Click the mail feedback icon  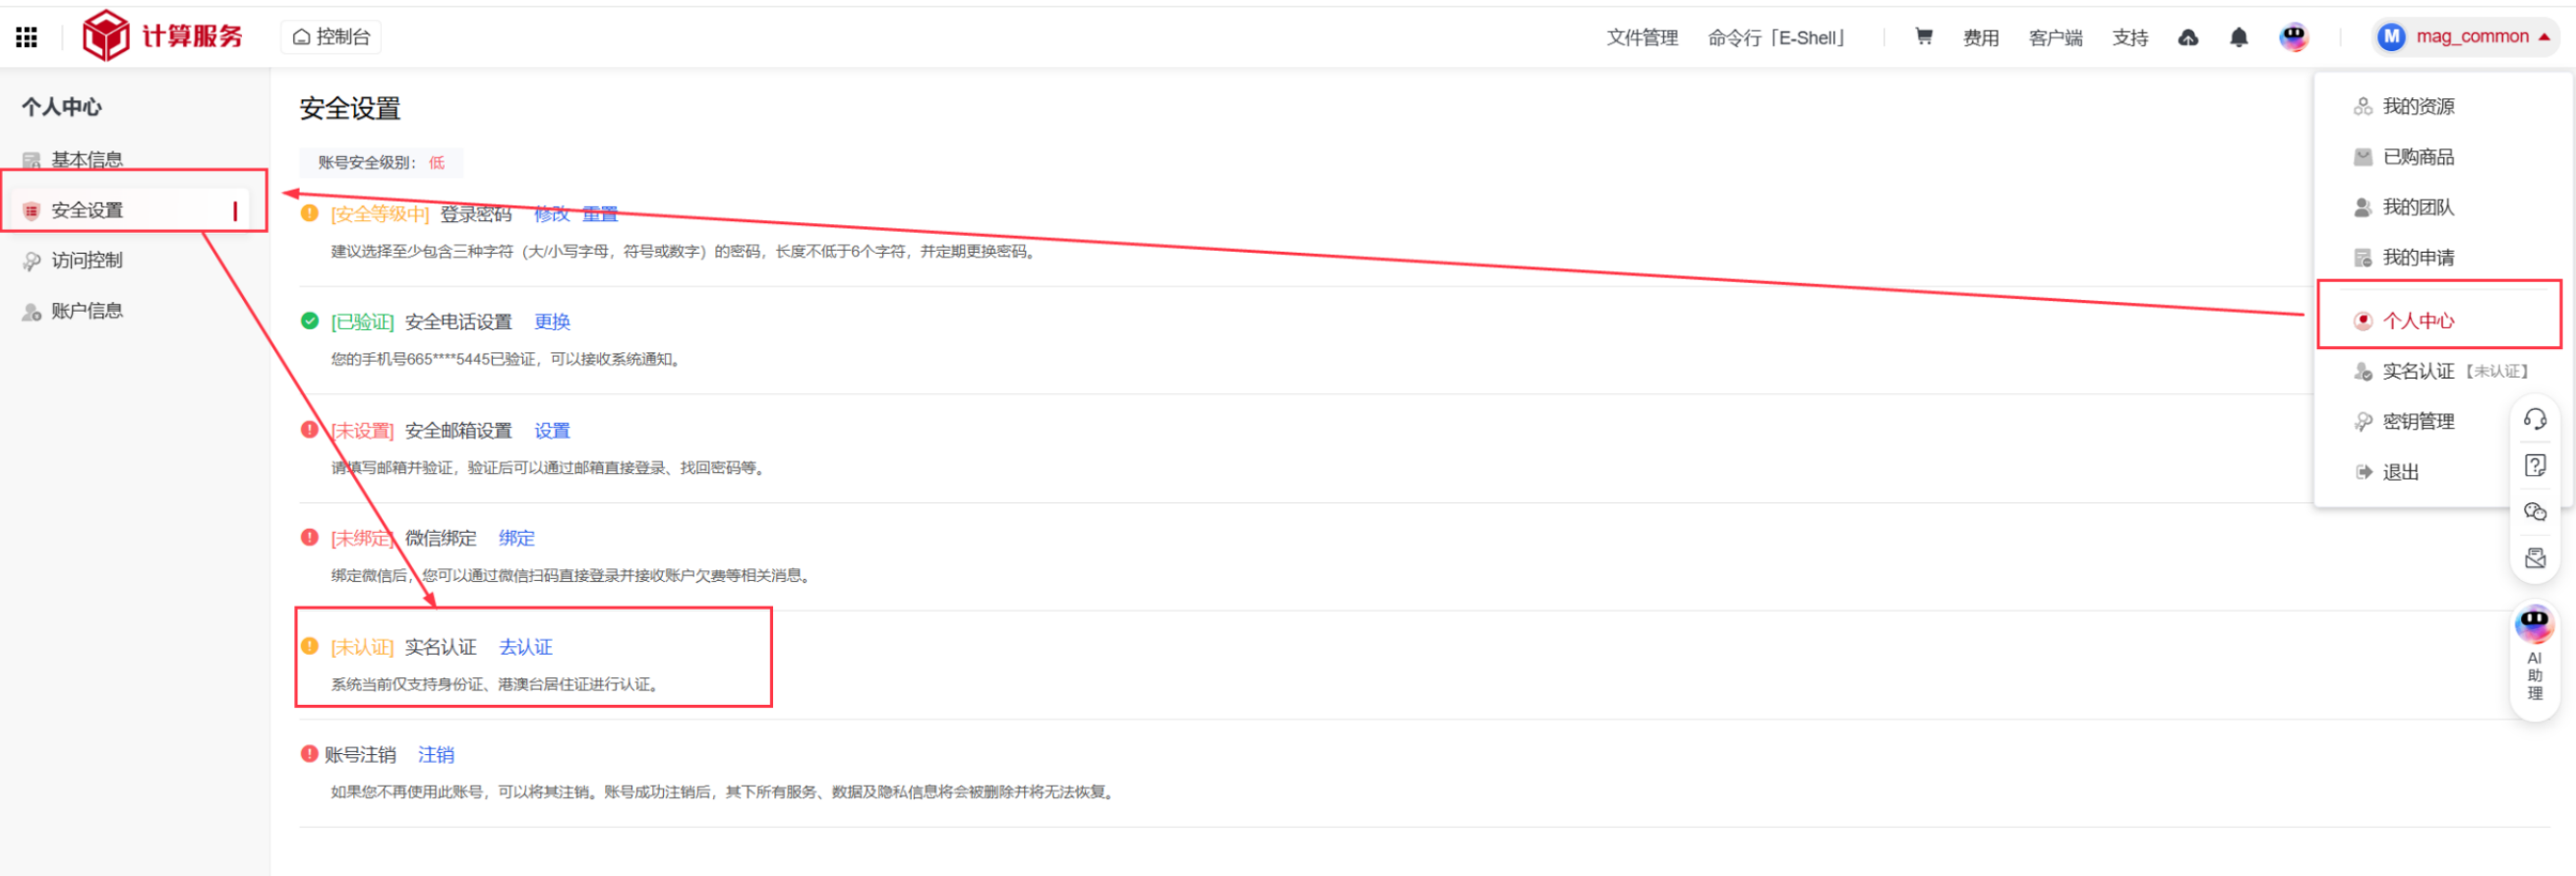click(2534, 558)
